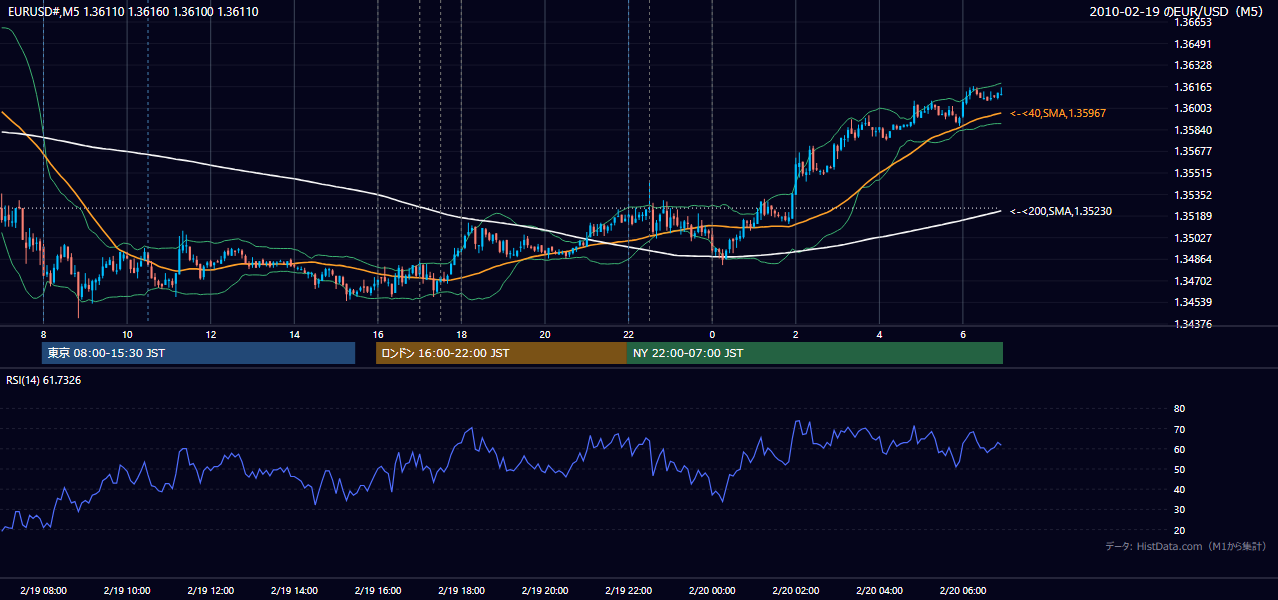Click price axis value 1.36003

1192,108
